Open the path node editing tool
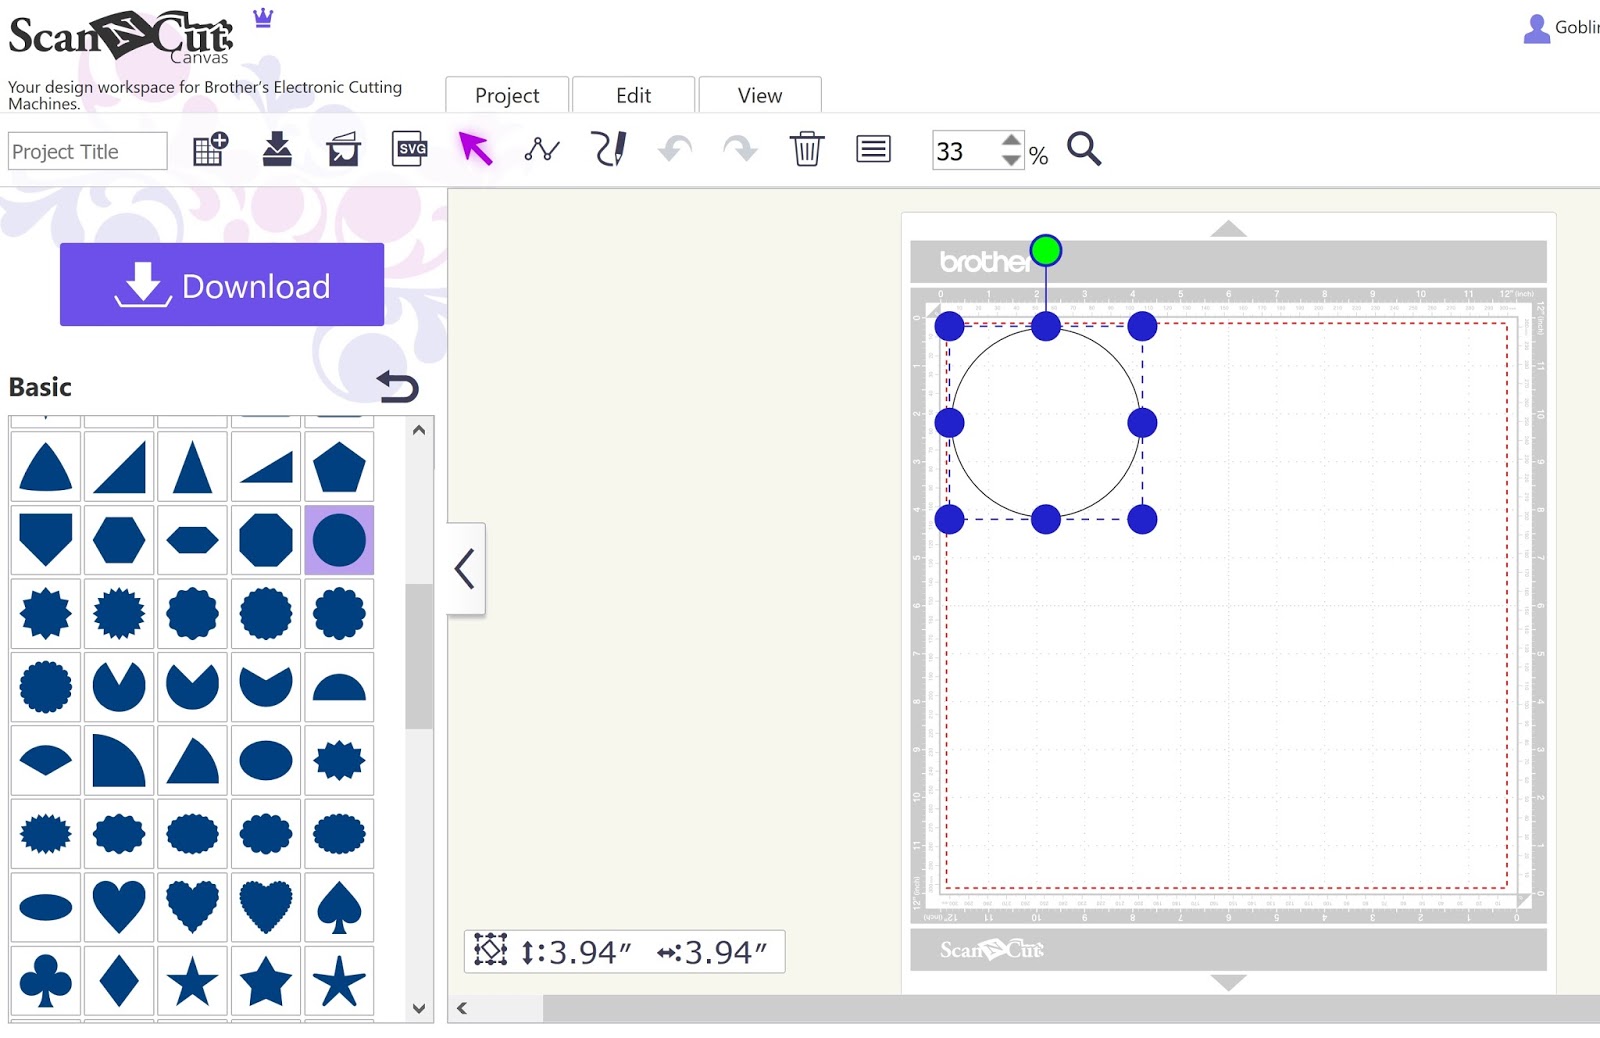Image resolution: width=1600 pixels, height=1038 pixels. tap(541, 150)
